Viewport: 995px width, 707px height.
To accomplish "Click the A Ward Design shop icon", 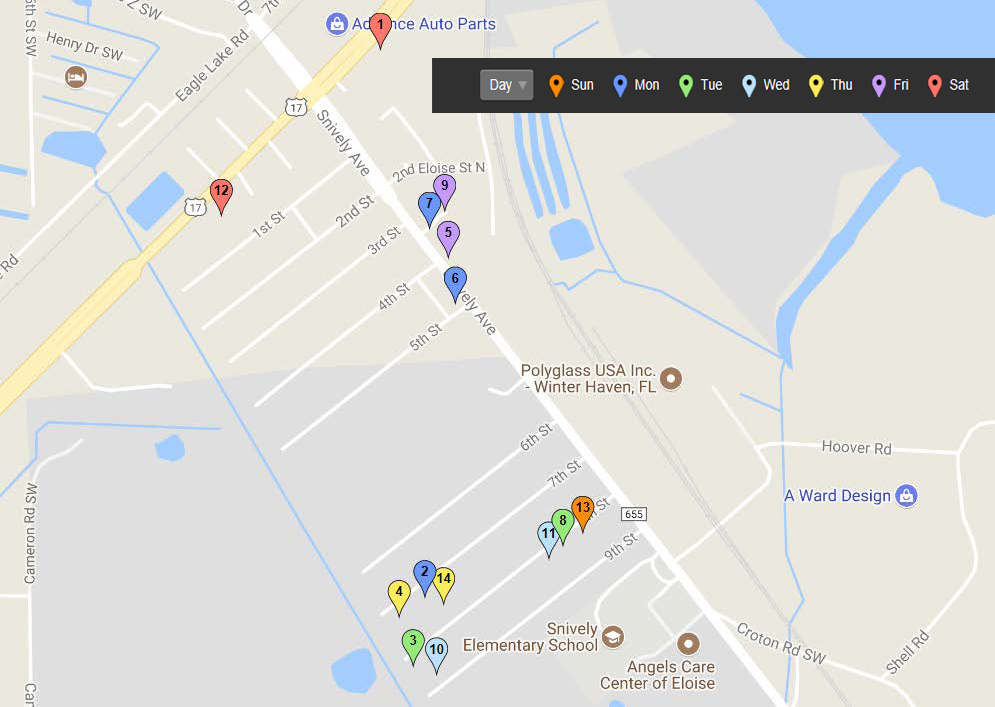I will point(906,496).
